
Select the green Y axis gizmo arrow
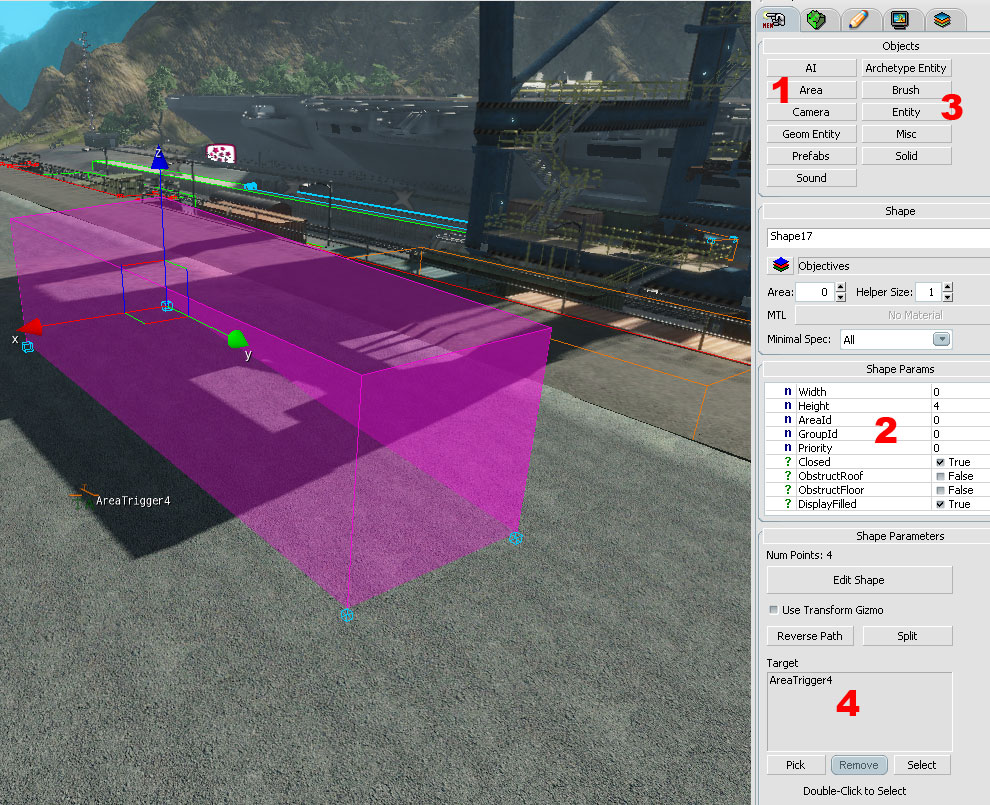click(236, 339)
